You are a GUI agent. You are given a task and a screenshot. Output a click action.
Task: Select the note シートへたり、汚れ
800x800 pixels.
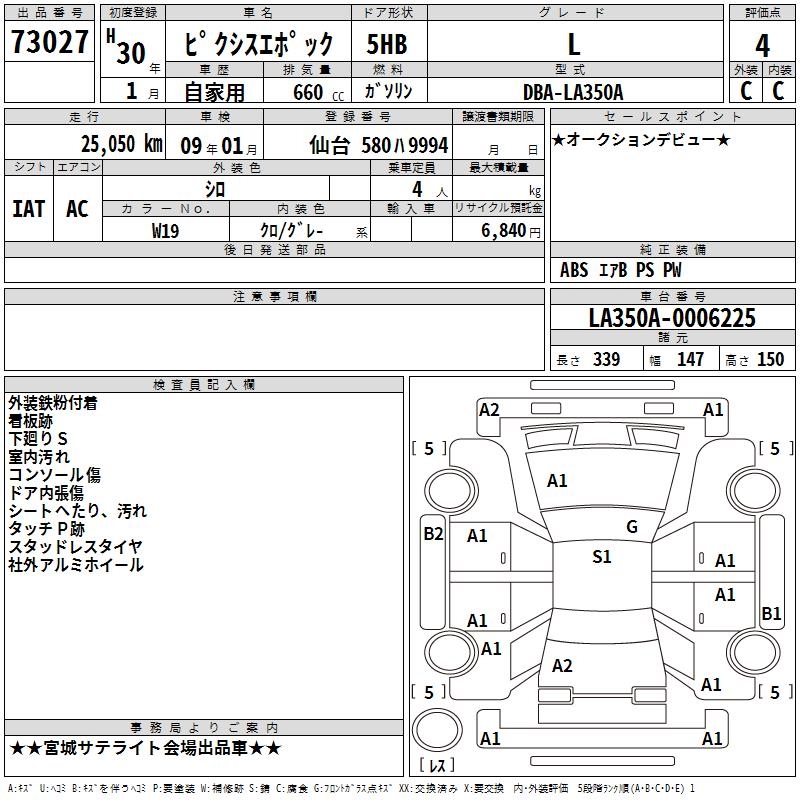point(78,511)
